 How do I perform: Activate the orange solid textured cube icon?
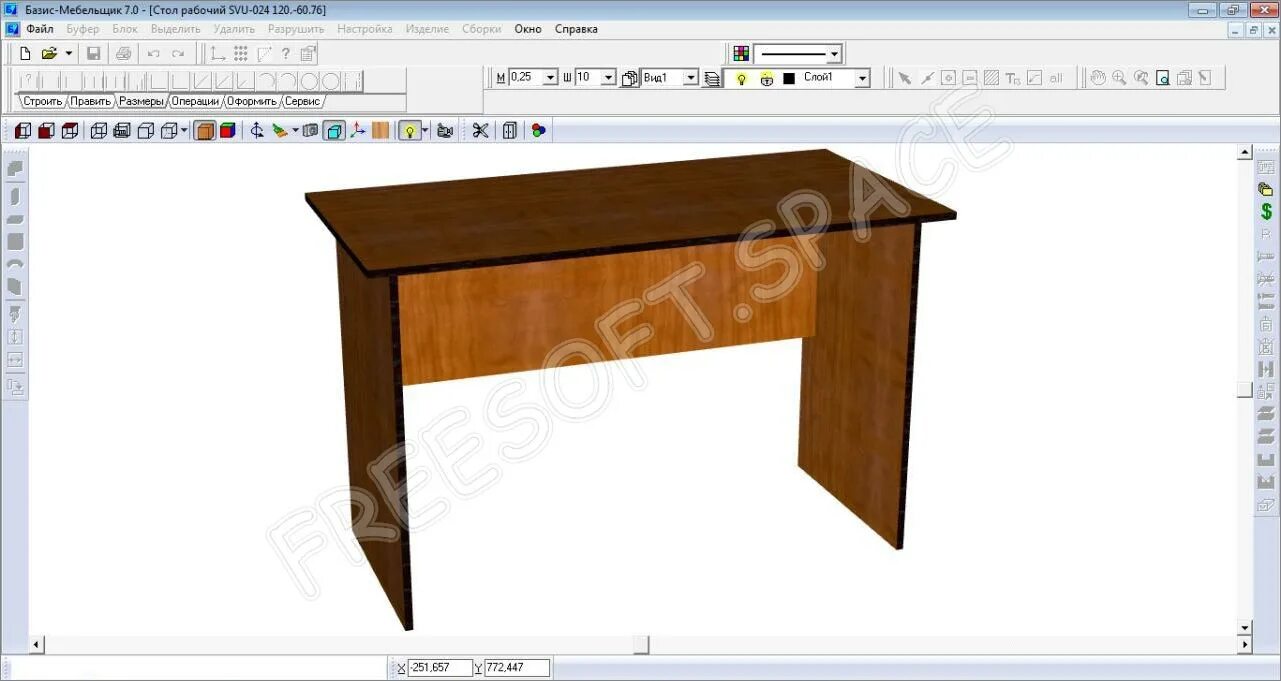204,130
